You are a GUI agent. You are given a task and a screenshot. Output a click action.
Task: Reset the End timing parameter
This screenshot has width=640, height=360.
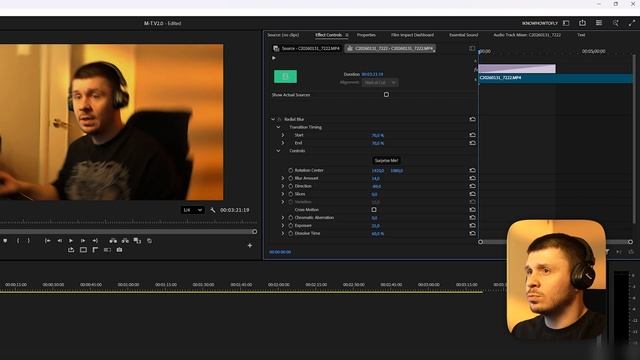[472, 143]
